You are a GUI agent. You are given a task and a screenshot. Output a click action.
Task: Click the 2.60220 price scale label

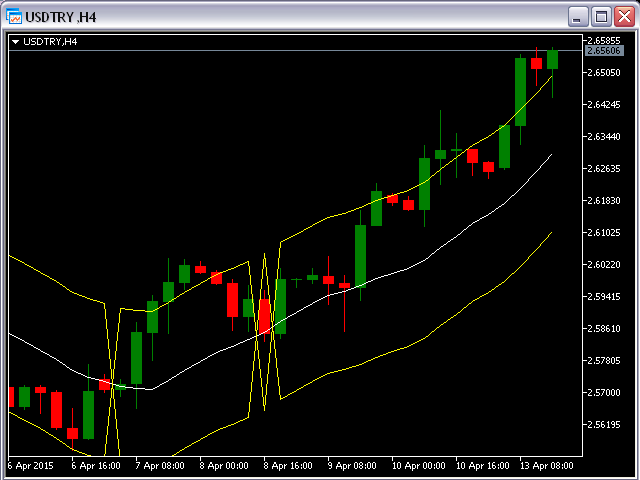[604, 264]
